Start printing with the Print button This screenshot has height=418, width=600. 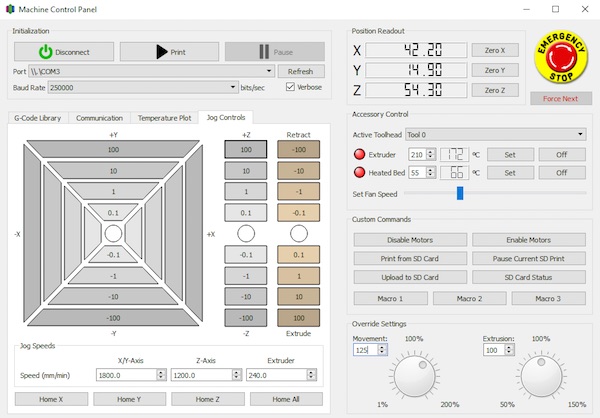(169, 52)
